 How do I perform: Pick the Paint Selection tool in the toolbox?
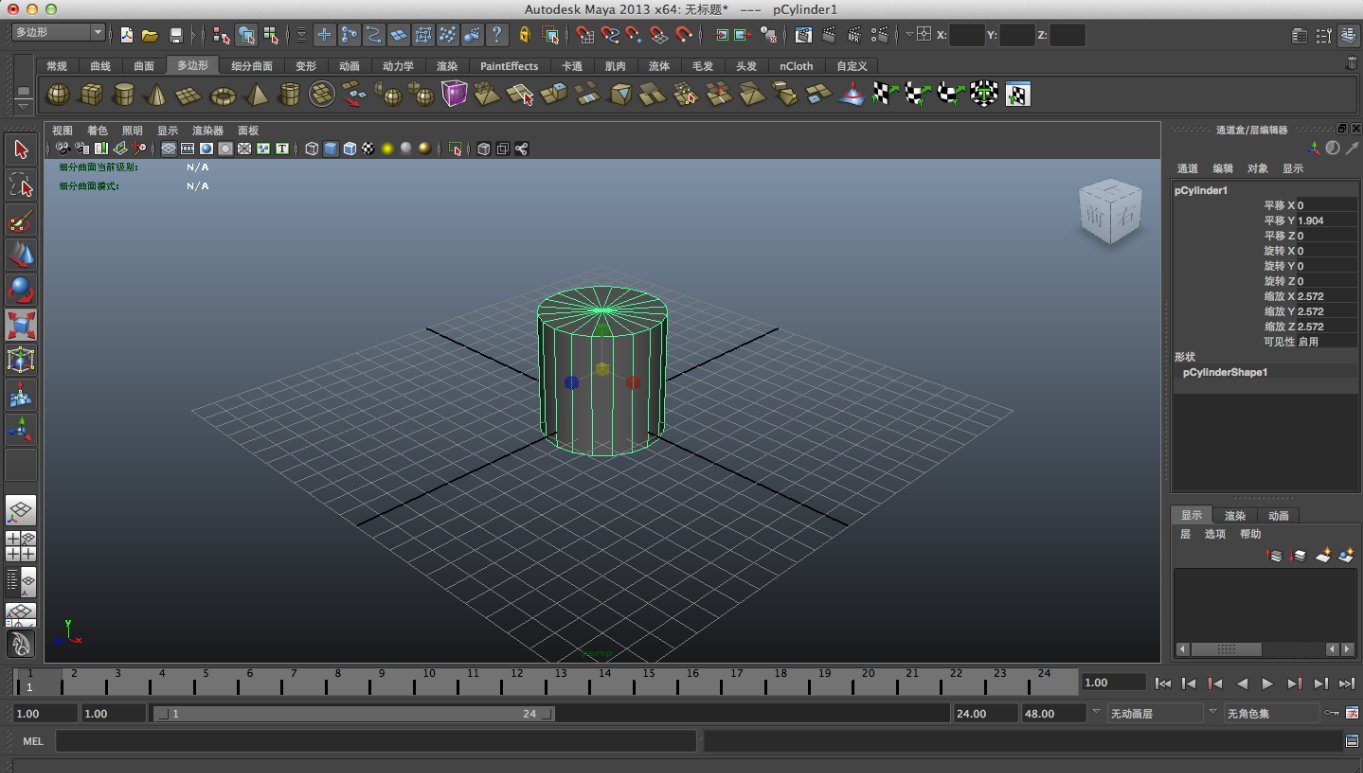point(21,221)
